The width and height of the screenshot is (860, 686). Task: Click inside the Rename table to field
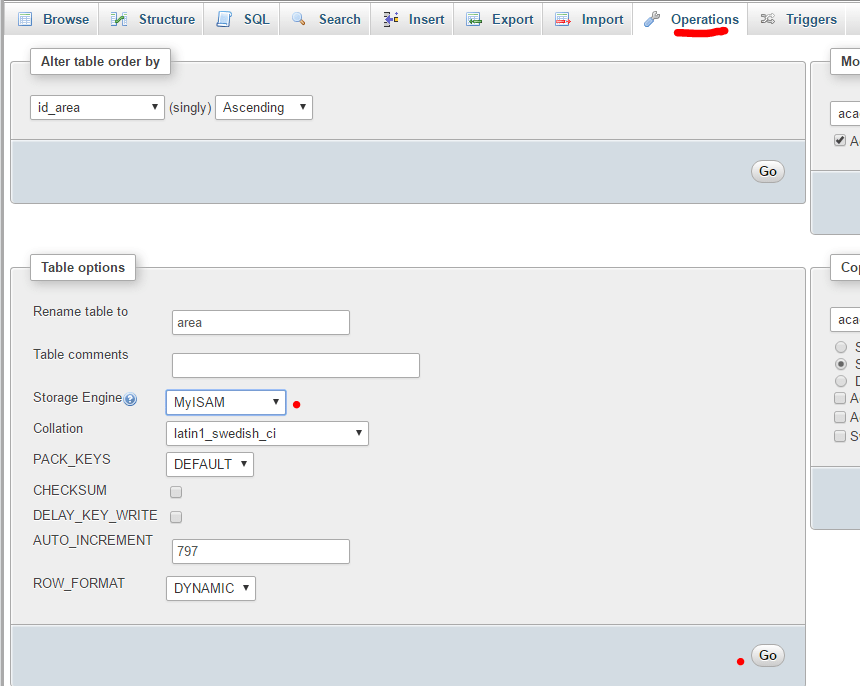(x=260, y=322)
